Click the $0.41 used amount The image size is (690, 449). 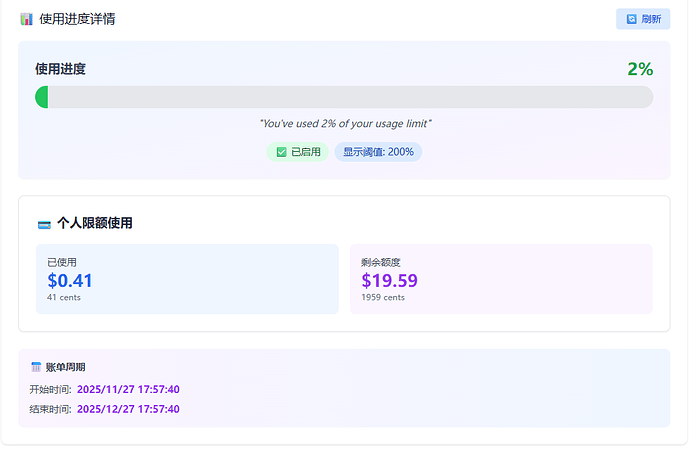(x=70, y=280)
